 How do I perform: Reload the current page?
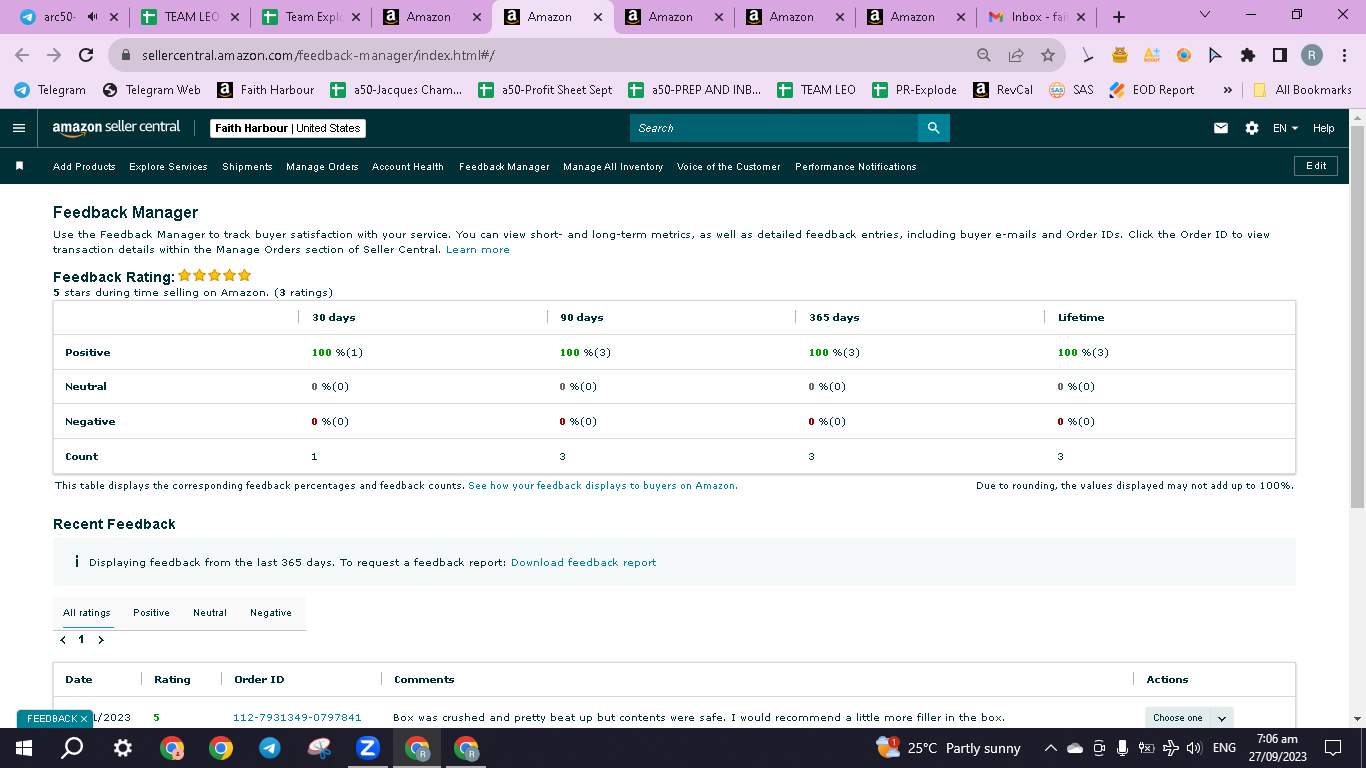click(x=86, y=56)
